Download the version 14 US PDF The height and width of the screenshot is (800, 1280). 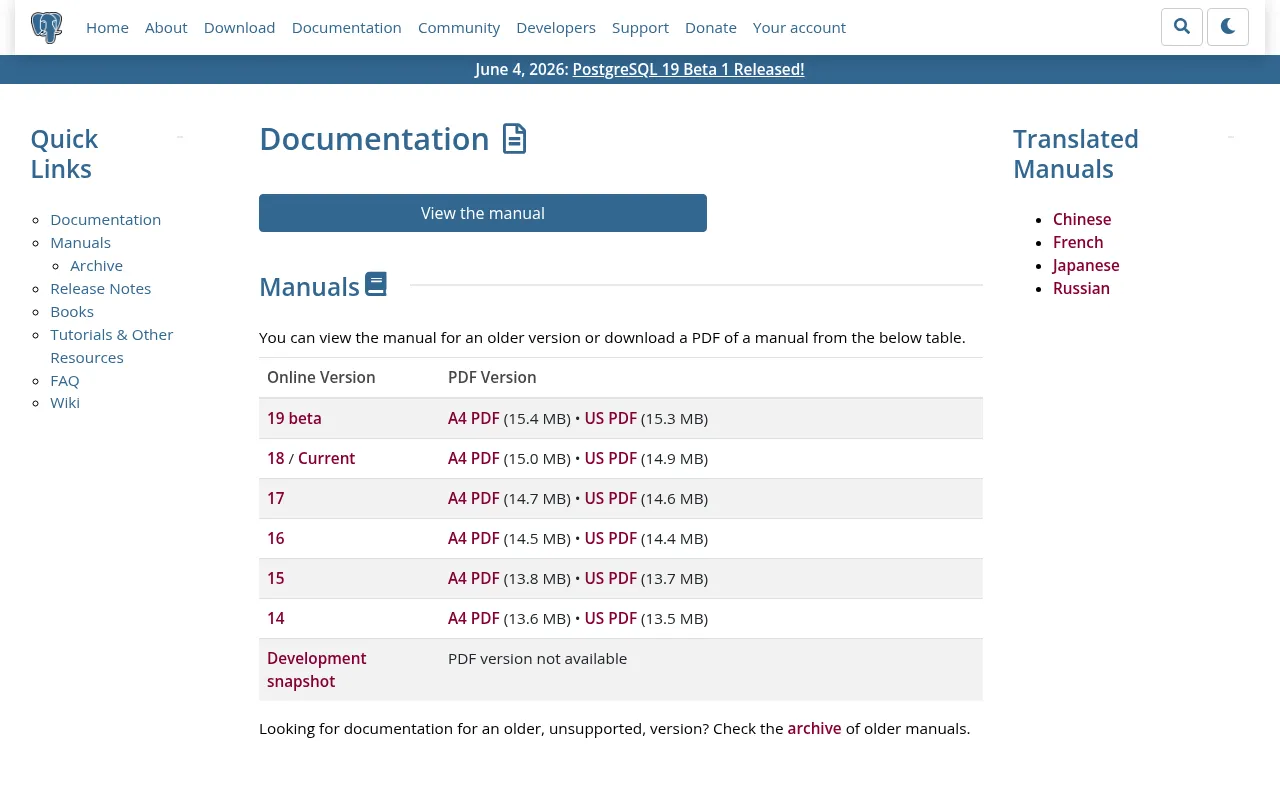[611, 619]
